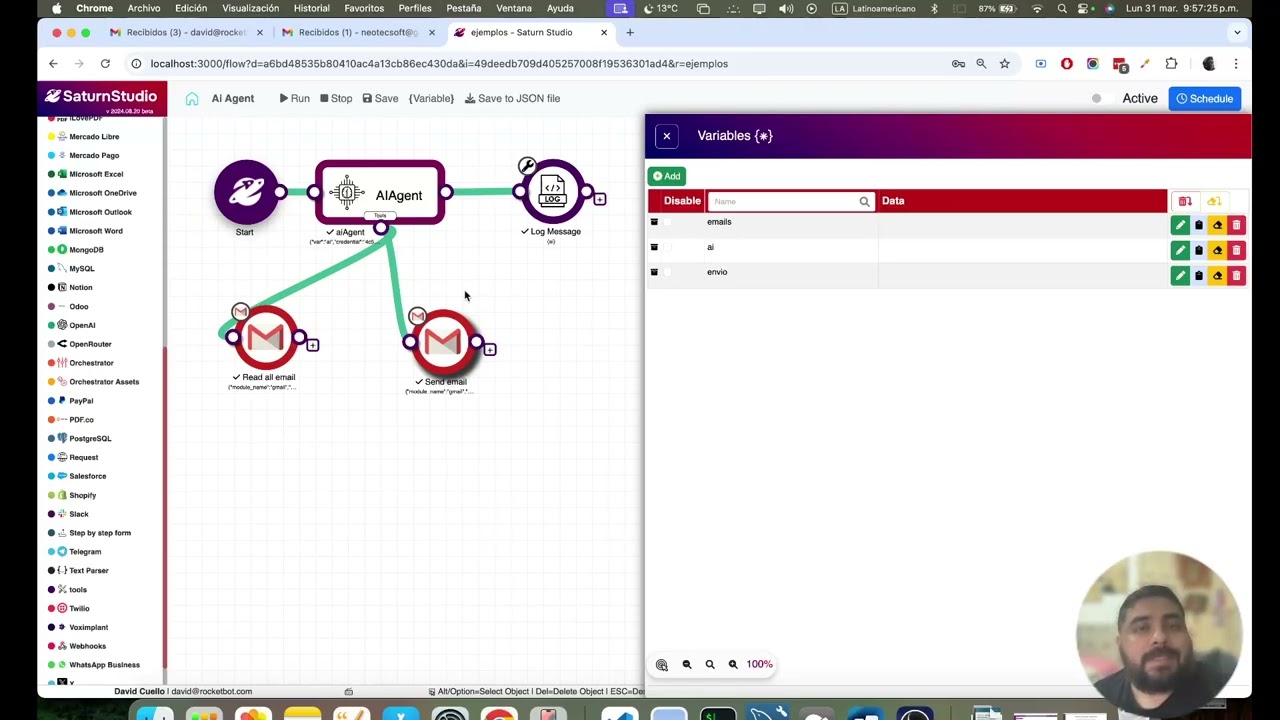The image size is (1280, 720).
Task: Close the Variables panel
Action: pyautogui.click(x=667, y=136)
